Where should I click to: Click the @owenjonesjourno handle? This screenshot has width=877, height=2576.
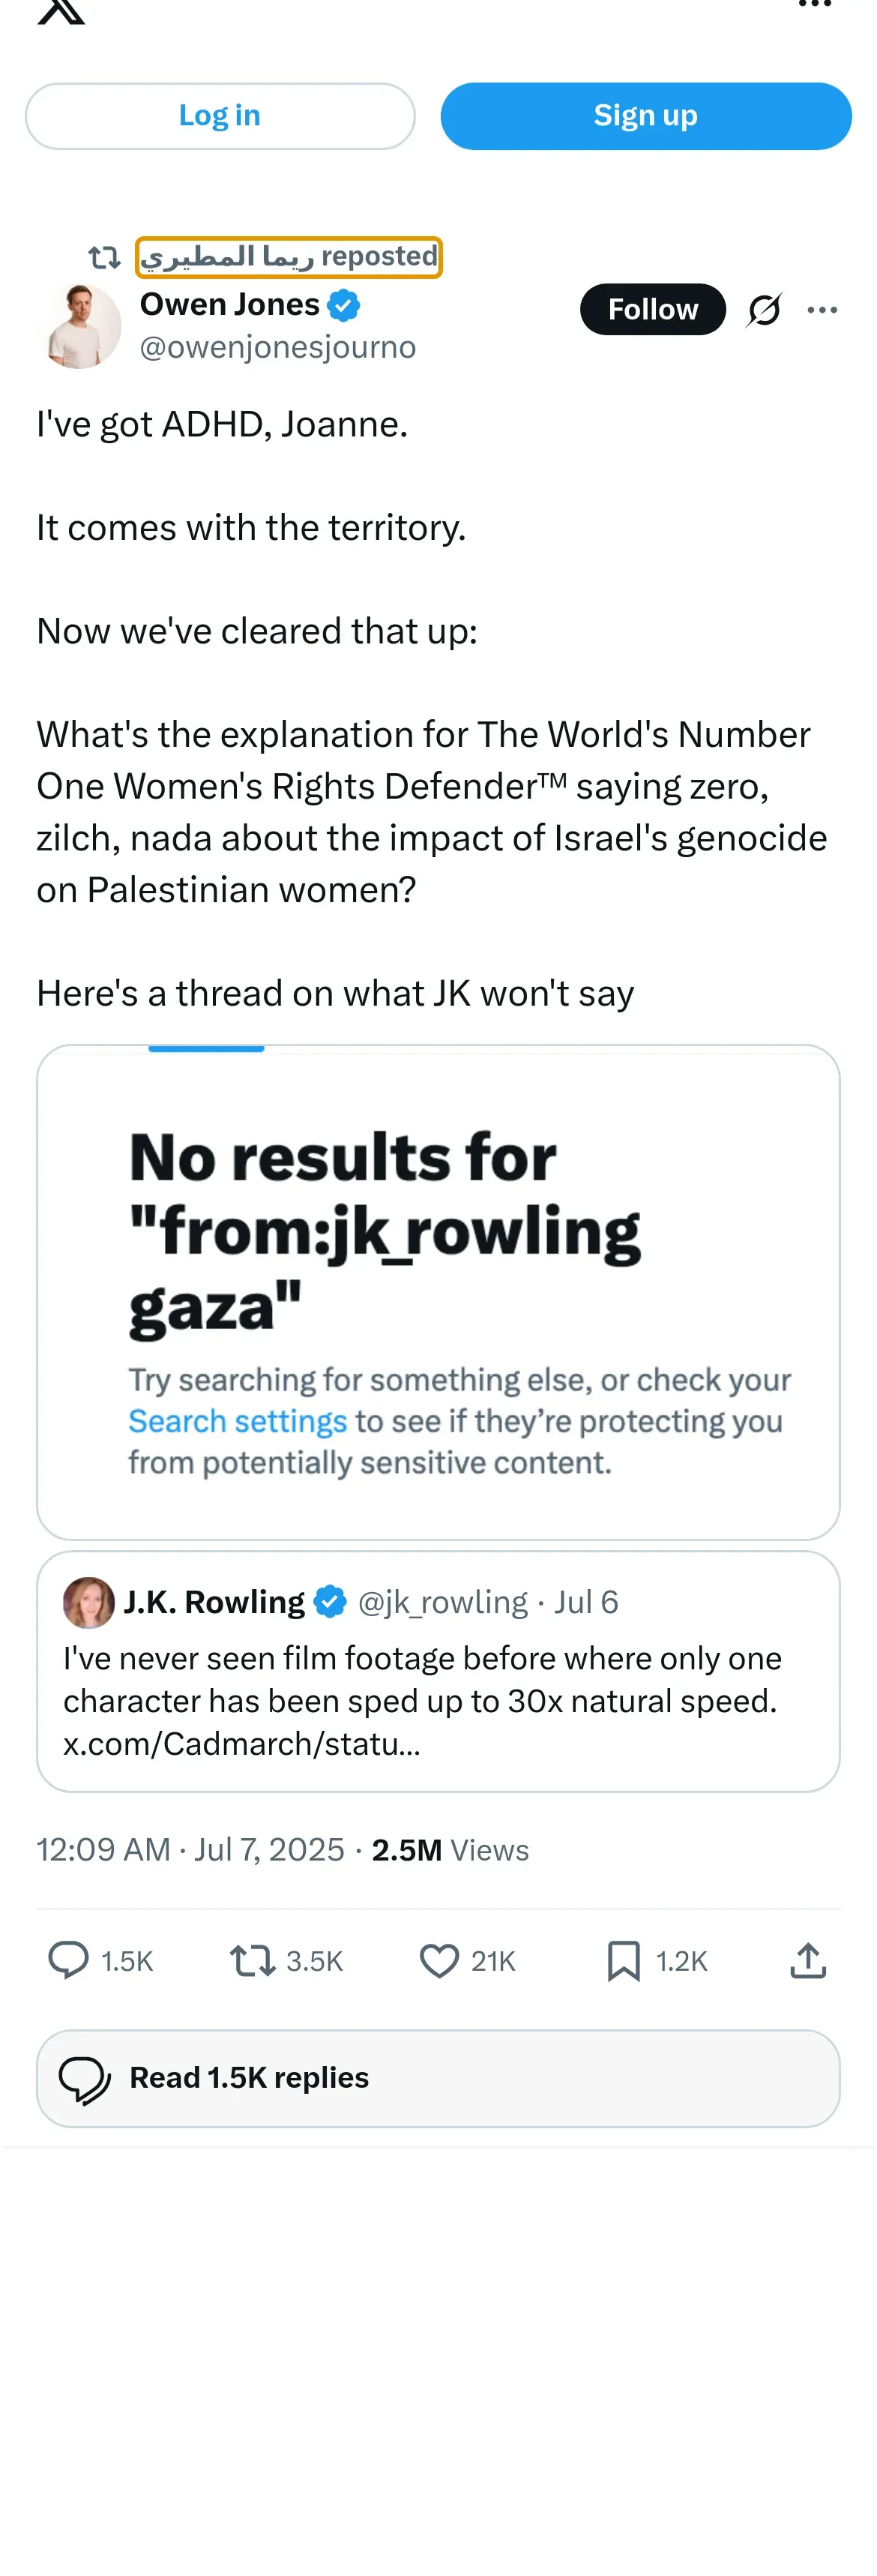(x=277, y=347)
